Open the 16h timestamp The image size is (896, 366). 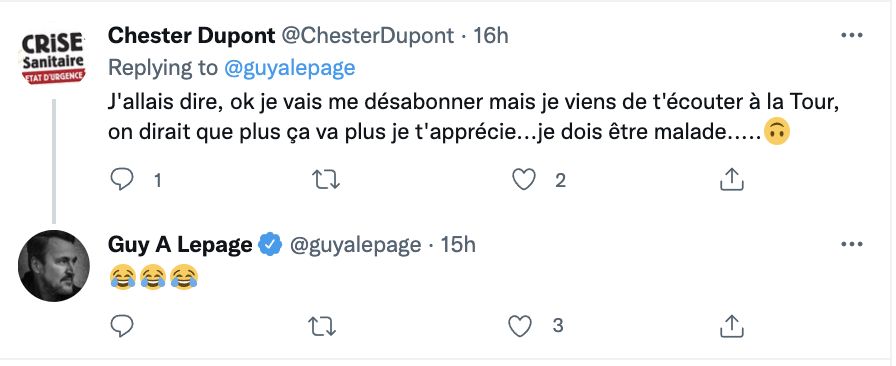(x=491, y=35)
